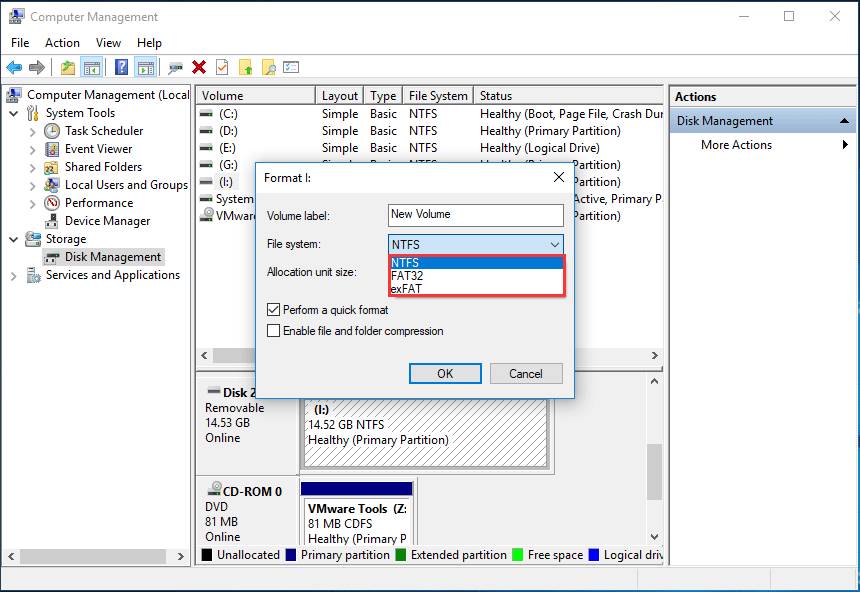Open the View menu
This screenshot has height=592, width=860.
[108, 43]
